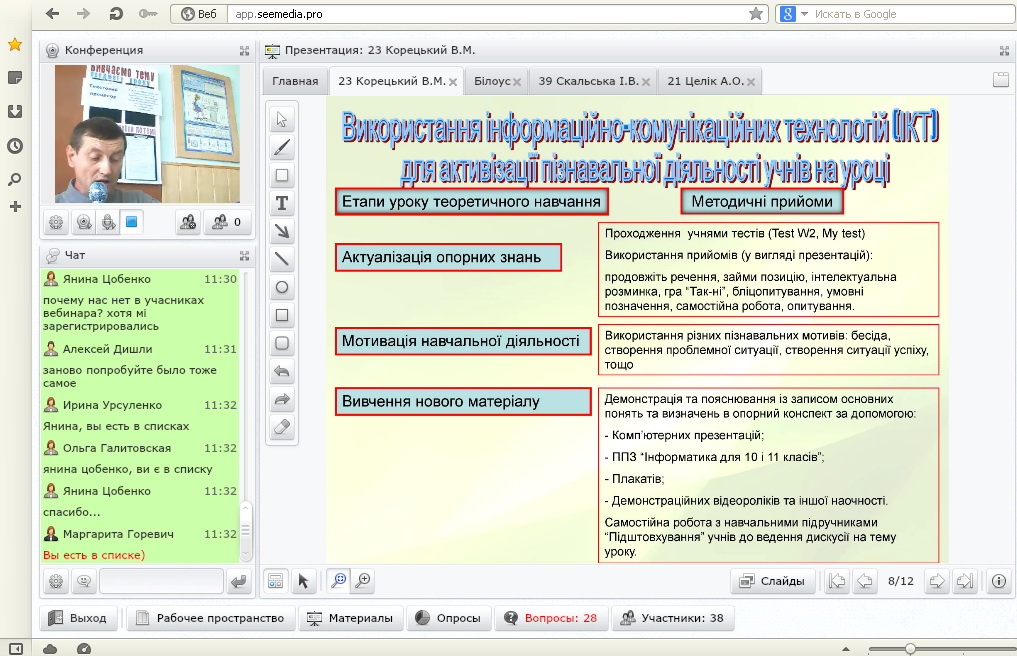Click the undo arrow in drawing toolbar
1017x656 pixels.
282,372
